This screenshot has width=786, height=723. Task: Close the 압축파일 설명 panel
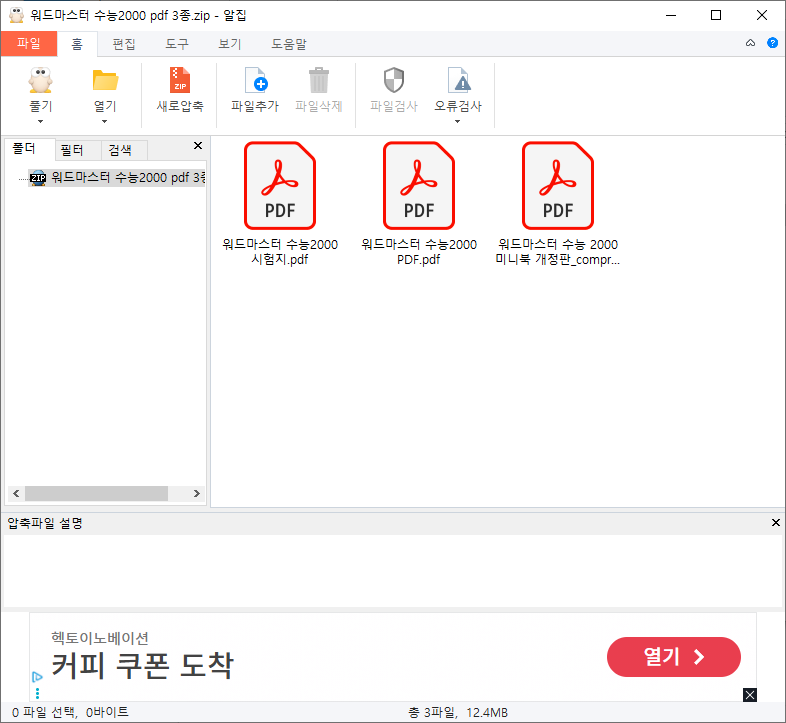tap(775, 522)
